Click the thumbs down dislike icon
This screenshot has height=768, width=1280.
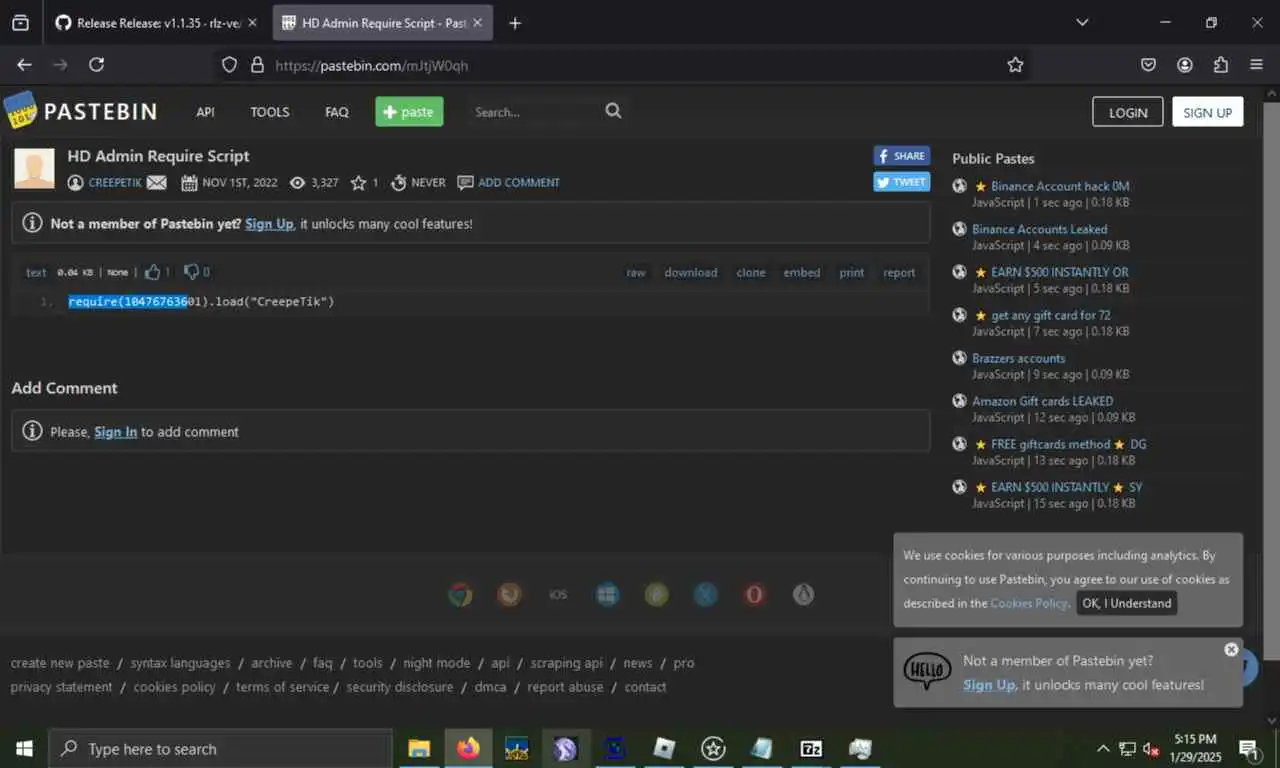click(x=191, y=272)
